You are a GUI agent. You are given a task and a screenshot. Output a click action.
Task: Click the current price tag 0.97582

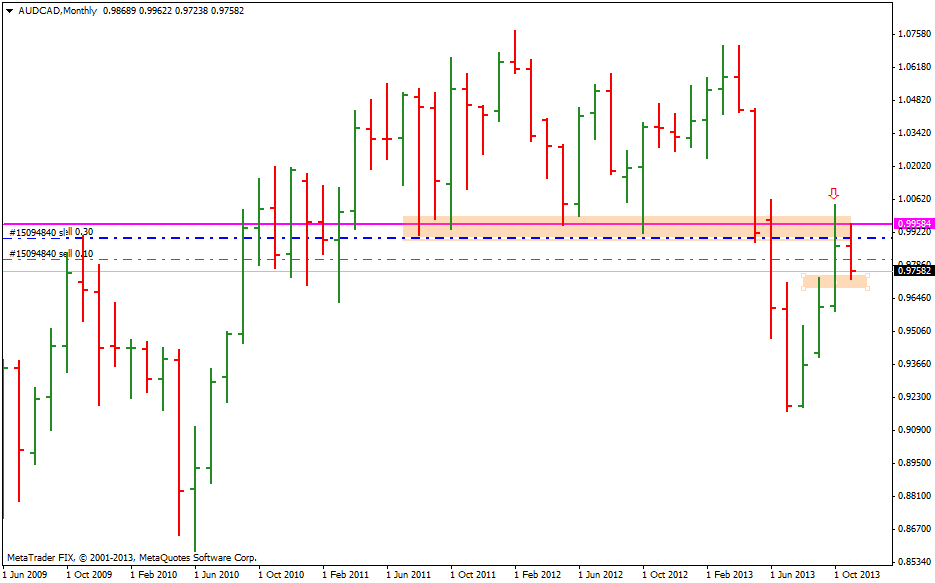(x=913, y=271)
